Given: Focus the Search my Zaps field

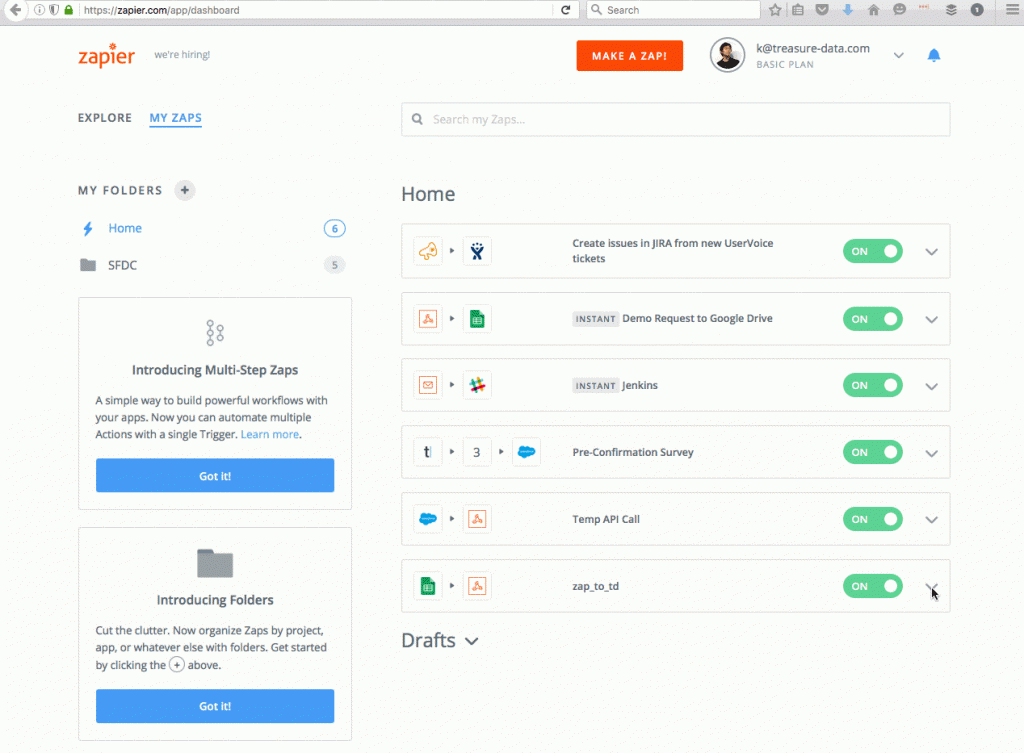Looking at the screenshot, I should [675, 119].
